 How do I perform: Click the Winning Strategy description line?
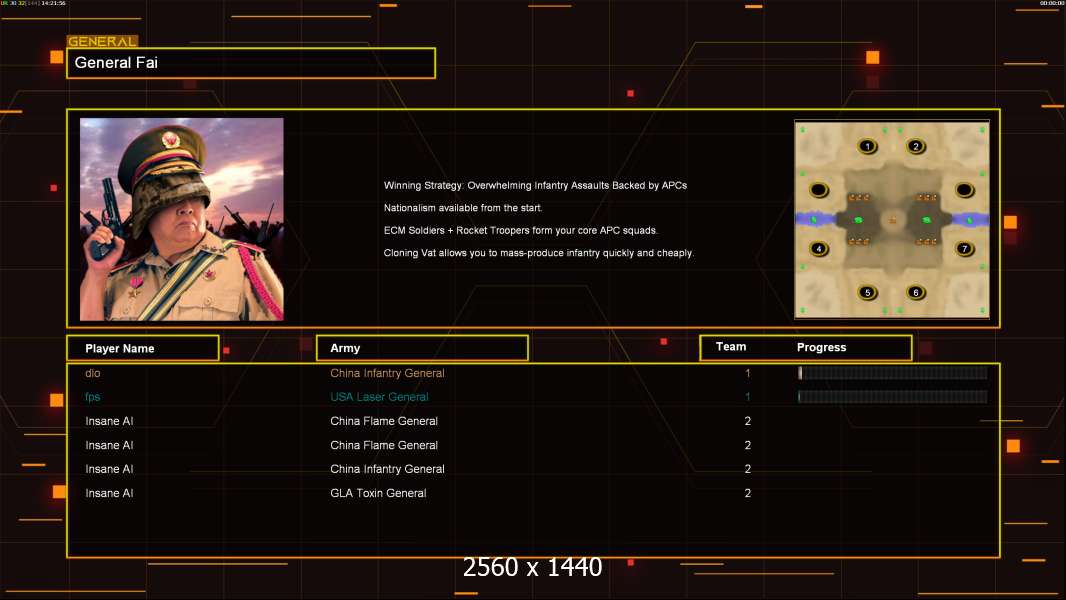pyautogui.click(x=535, y=186)
